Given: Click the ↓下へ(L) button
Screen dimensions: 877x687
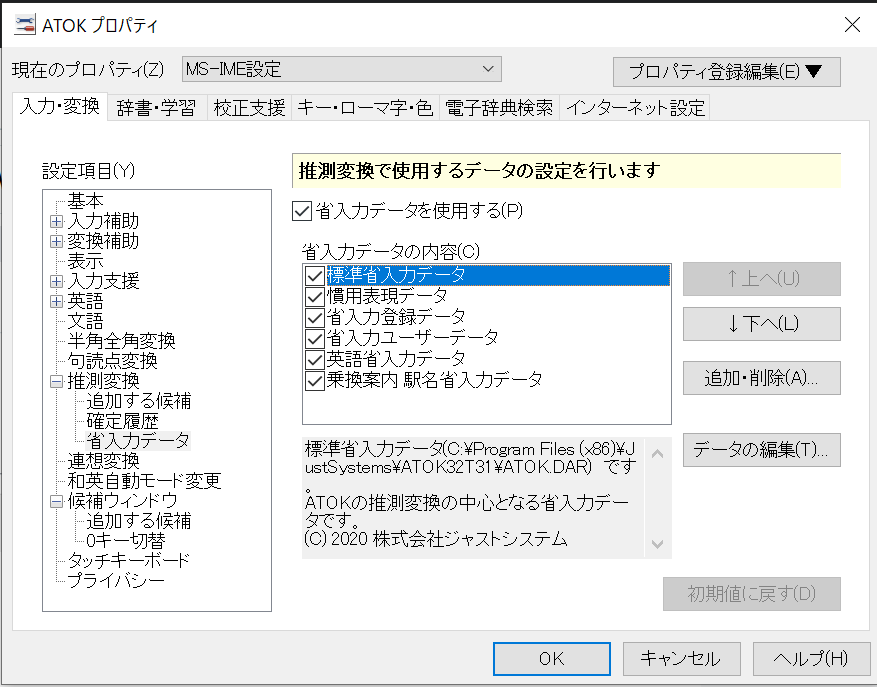Looking at the screenshot, I should point(762,324).
